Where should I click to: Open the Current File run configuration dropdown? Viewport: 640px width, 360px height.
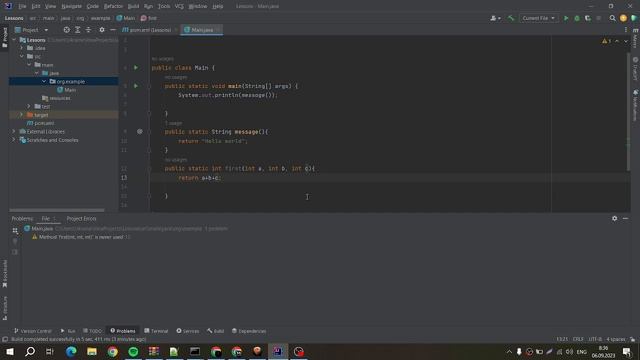pos(538,18)
